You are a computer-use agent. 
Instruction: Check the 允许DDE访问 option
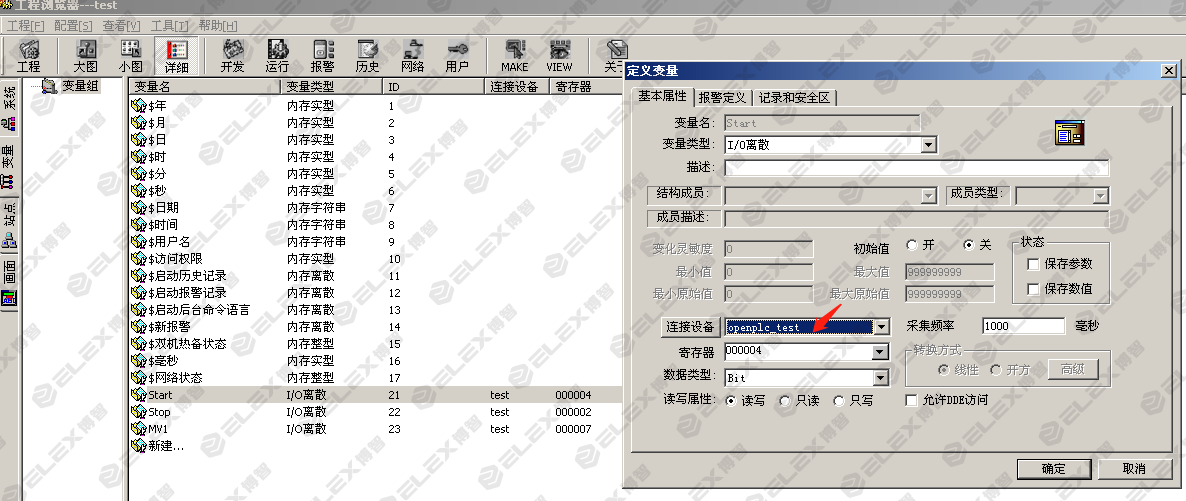(x=911, y=400)
